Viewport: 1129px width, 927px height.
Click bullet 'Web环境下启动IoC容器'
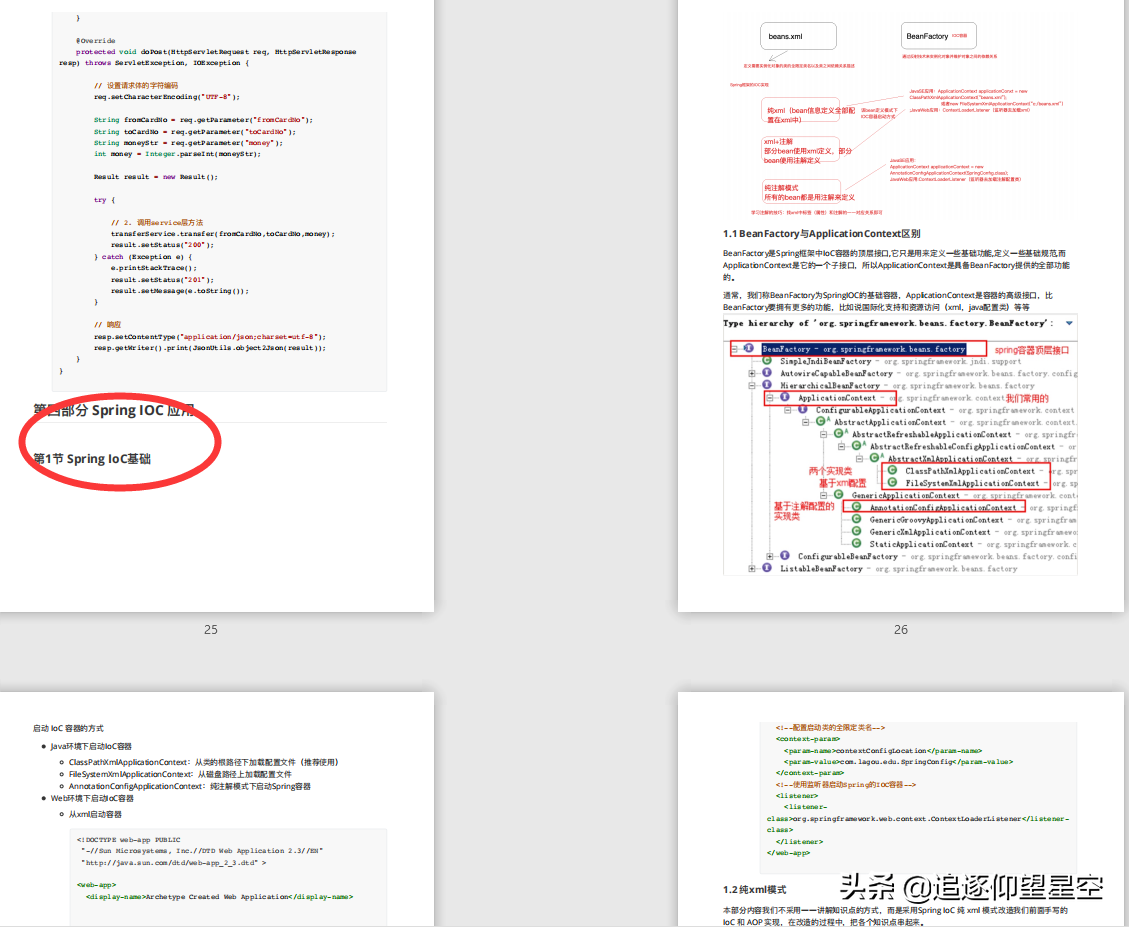(92, 798)
